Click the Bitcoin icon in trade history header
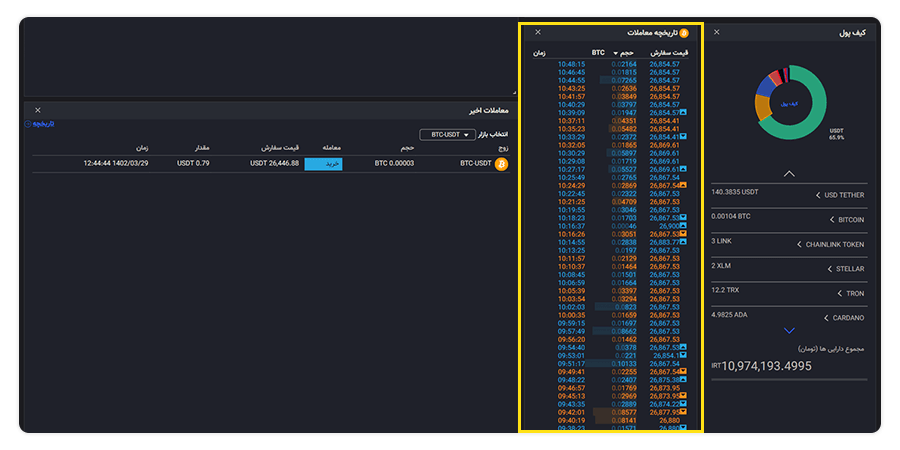The image size is (900, 450). pos(684,33)
